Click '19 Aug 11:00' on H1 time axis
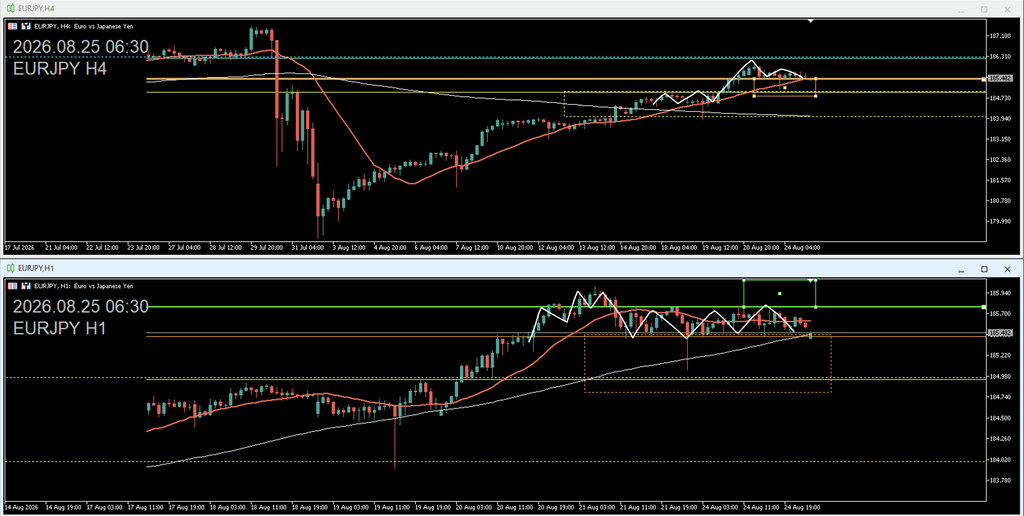This screenshot has height=516, width=1024. (x=391, y=507)
